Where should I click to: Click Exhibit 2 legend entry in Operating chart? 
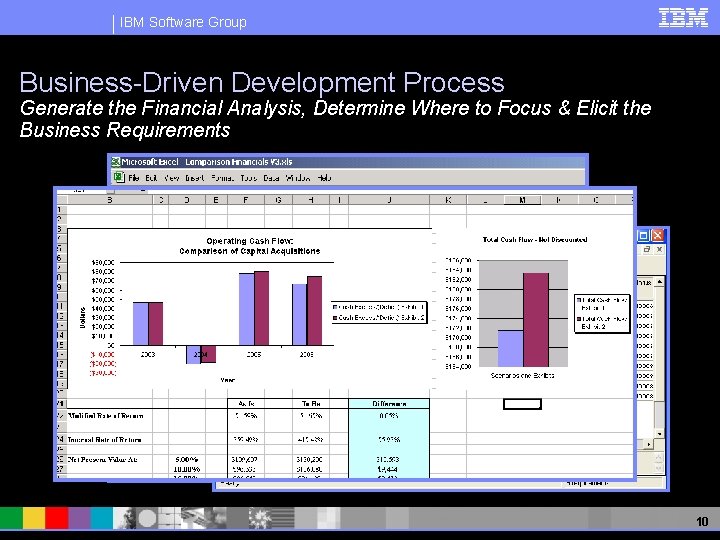pyautogui.click(x=379, y=318)
